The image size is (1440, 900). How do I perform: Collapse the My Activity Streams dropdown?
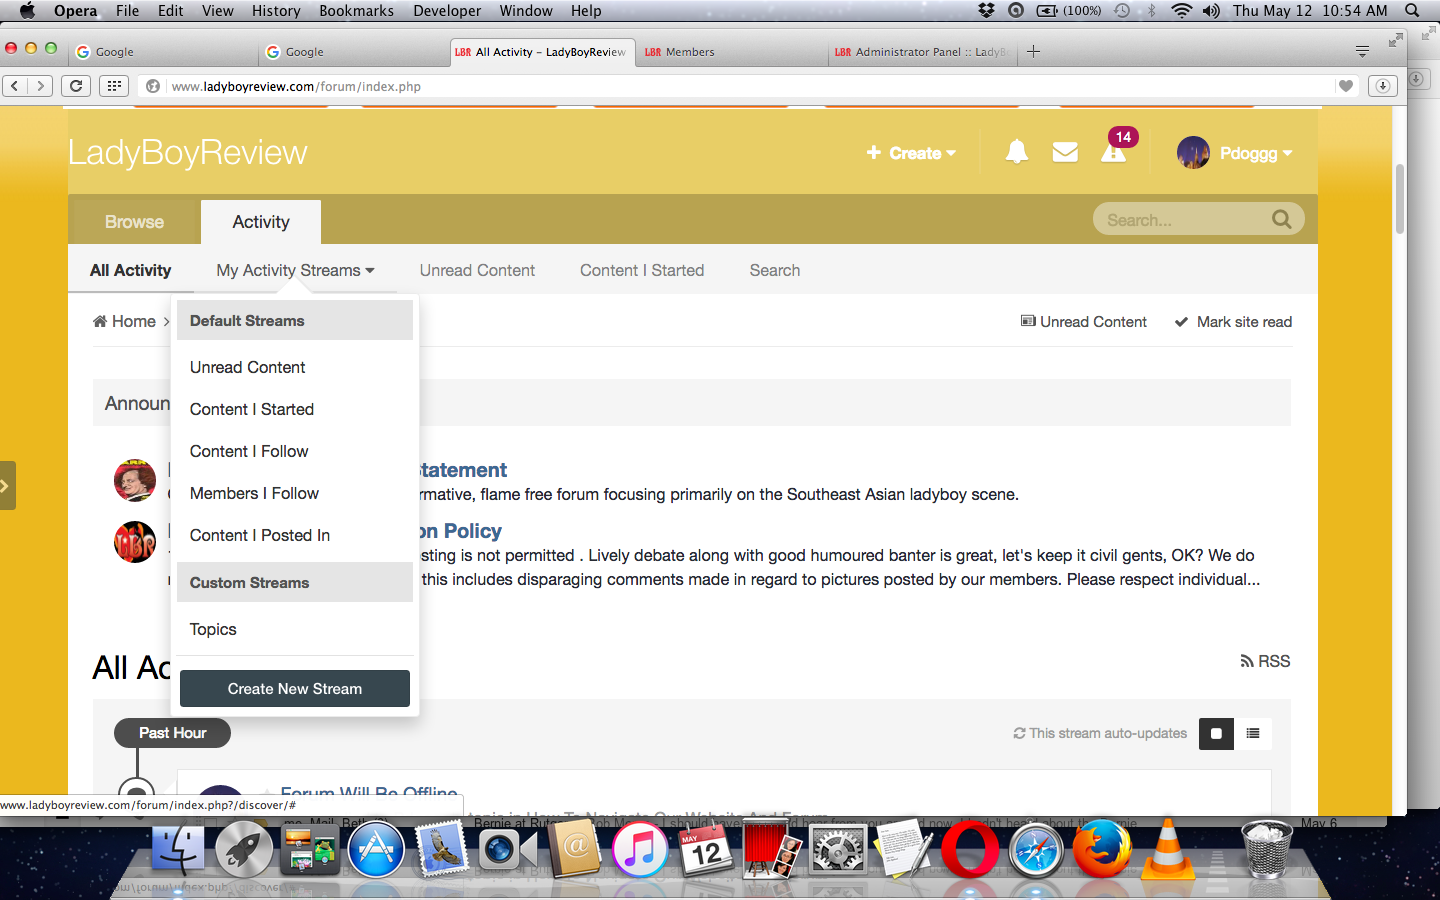[295, 270]
